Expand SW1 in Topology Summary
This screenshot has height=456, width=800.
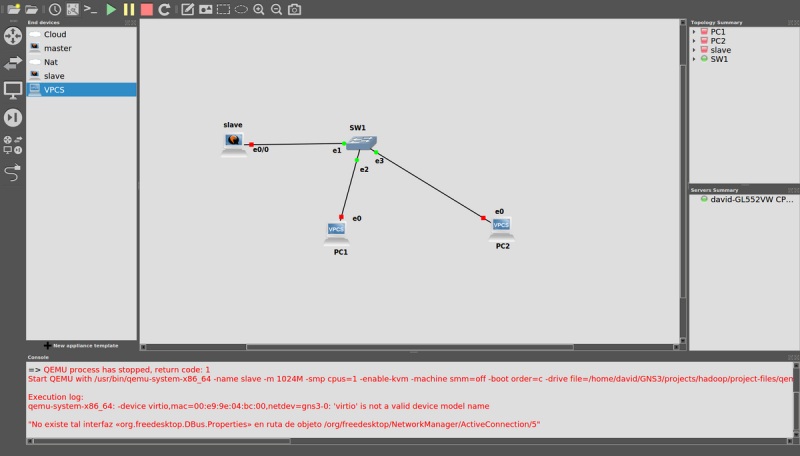coord(694,59)
